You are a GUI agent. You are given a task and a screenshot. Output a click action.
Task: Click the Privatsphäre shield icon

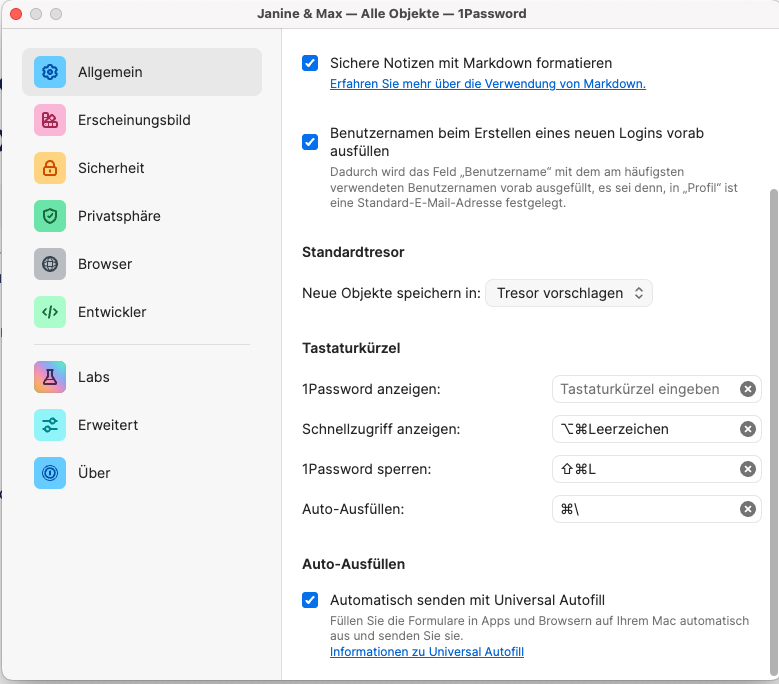[x=50, y=216]
